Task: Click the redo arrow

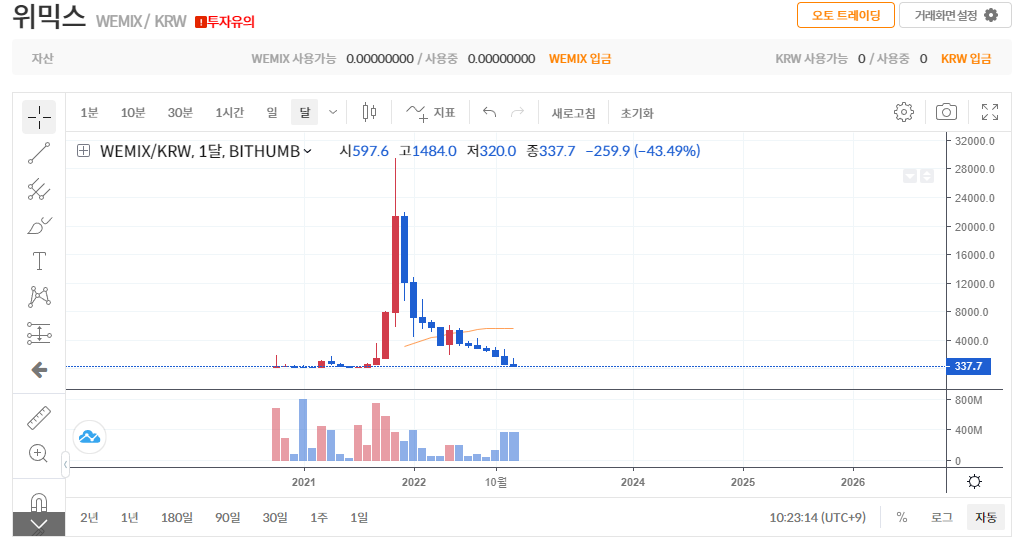Action: point(517,113)
